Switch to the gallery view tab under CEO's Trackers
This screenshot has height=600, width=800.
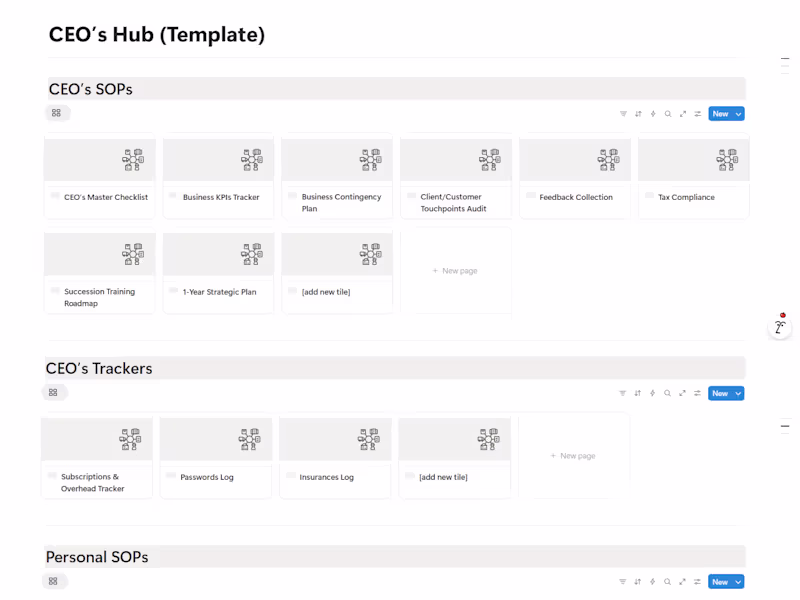pos(55,392)
